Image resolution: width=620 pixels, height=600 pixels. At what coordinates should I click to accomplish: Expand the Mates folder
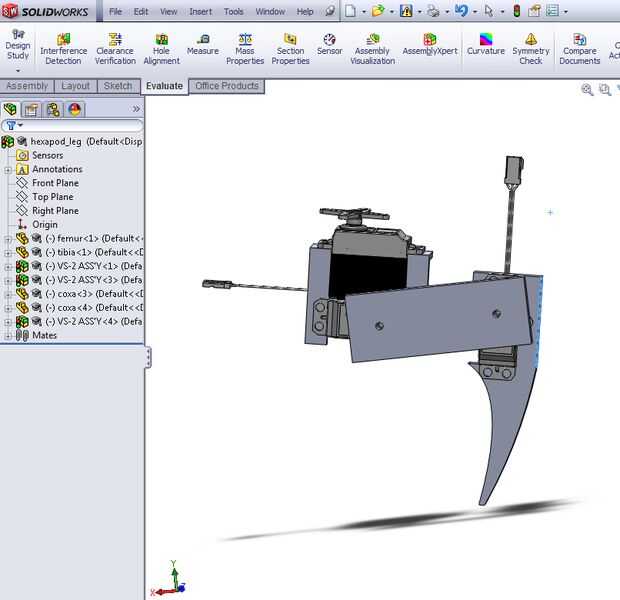(x=8, y=336)
